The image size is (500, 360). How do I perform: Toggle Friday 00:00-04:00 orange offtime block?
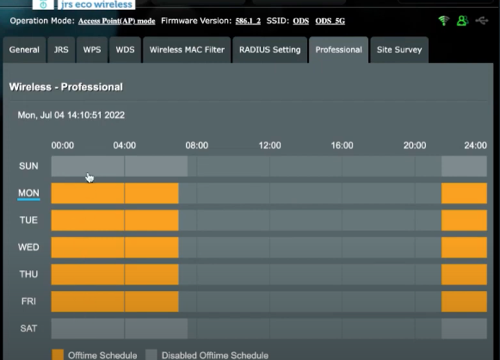pyautogui.click(x=88, y=301)
